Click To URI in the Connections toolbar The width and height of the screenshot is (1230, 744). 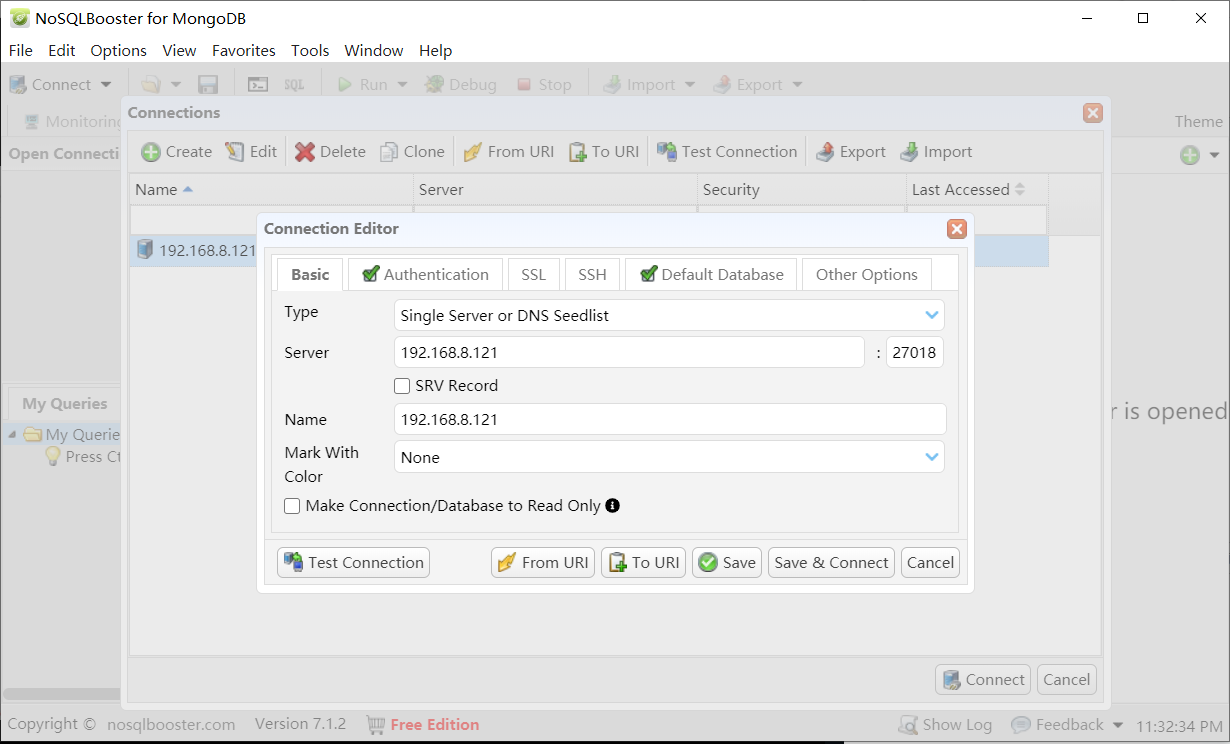[604, 152]
